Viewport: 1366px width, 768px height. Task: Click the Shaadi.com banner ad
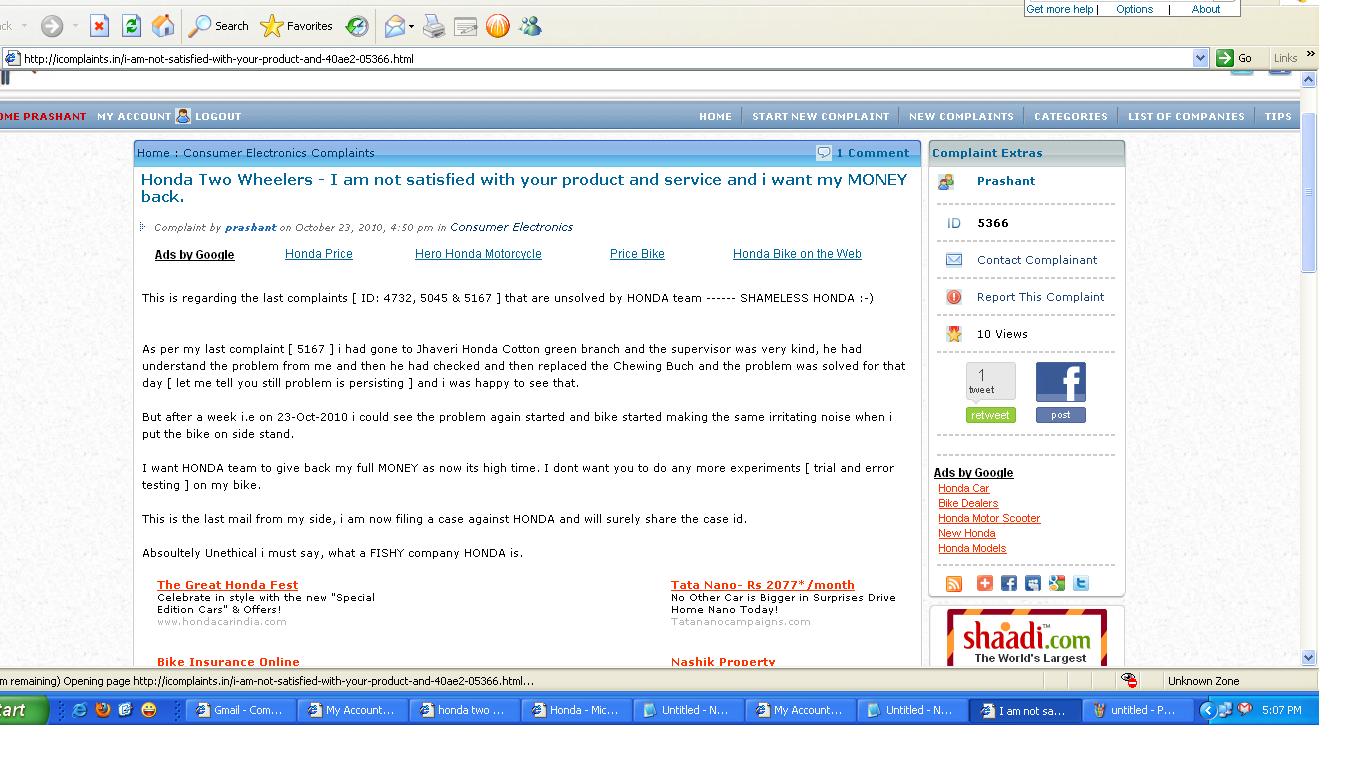(1027, 637)
